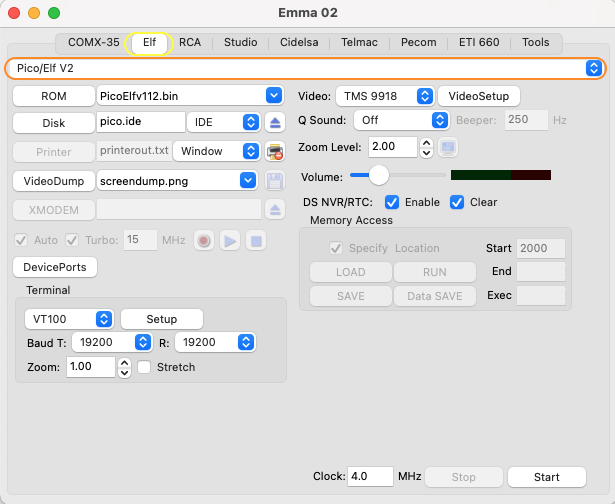Click the Zoom Level 2.00 field
This screenshot has width=615, height=504.
point(393,147)
